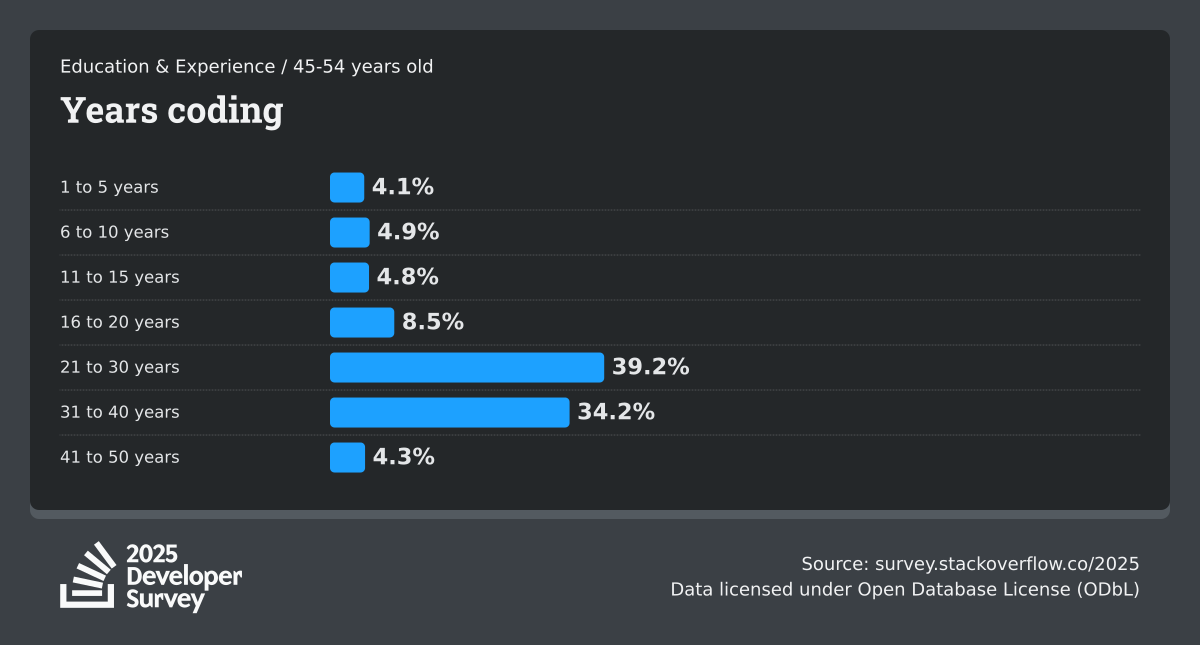Click the 11 to 15 years bar

click(349, 277)
